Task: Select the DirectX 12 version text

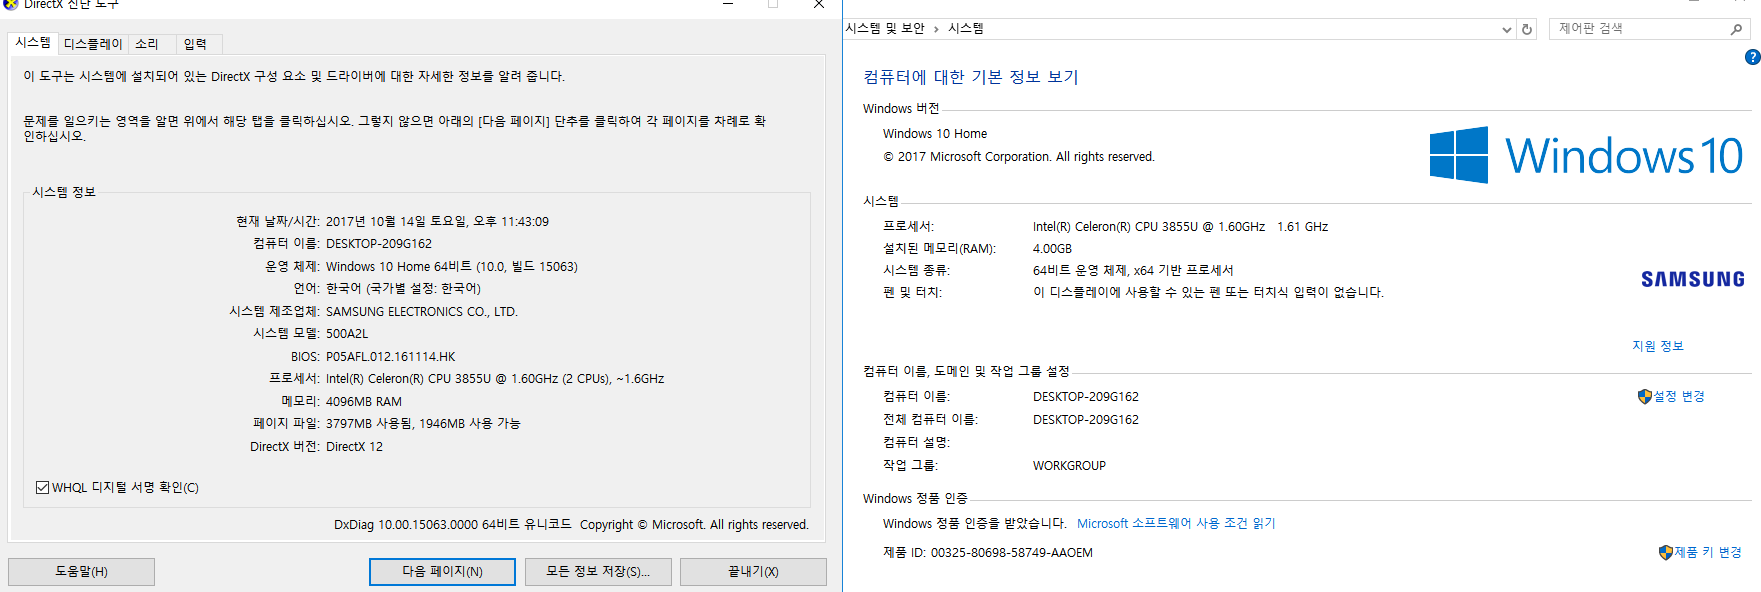Action: click(x=354, y=447)
